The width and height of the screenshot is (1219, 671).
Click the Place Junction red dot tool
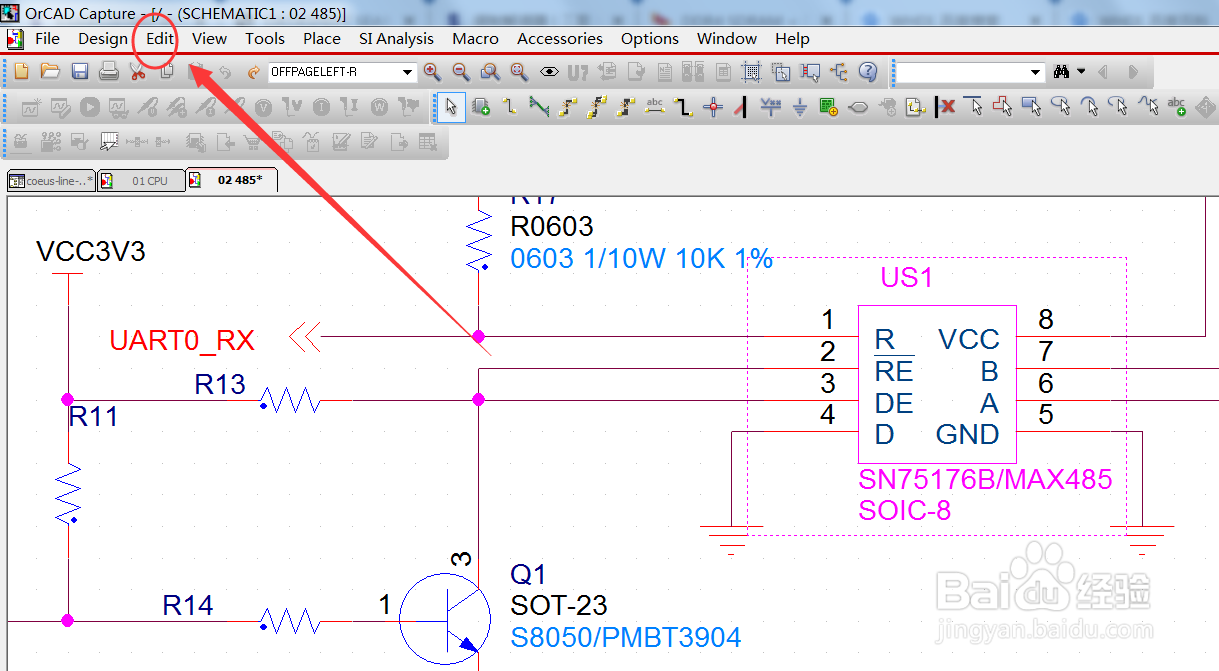pyautogui.click(x=713, y=106)
